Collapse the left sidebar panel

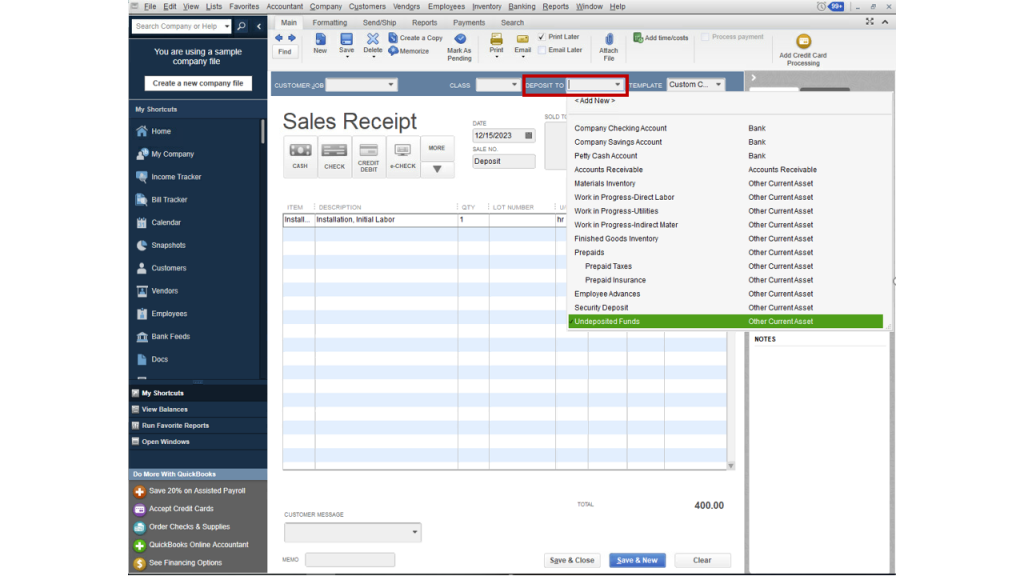tap(259, 26)
